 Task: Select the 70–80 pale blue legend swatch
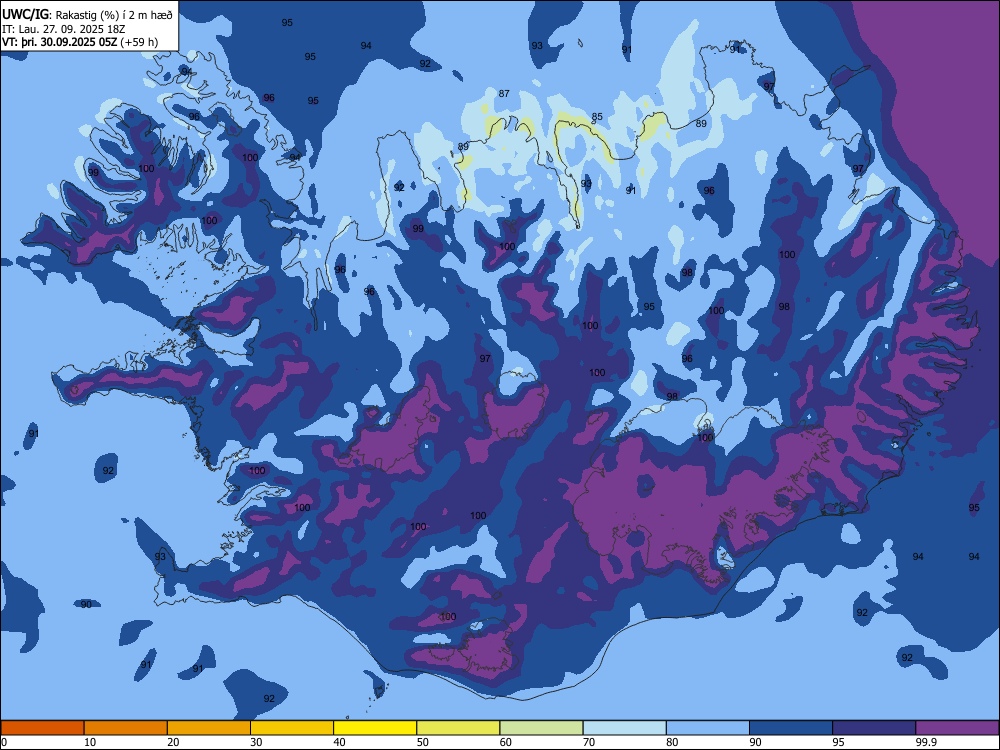coord(624,728)
